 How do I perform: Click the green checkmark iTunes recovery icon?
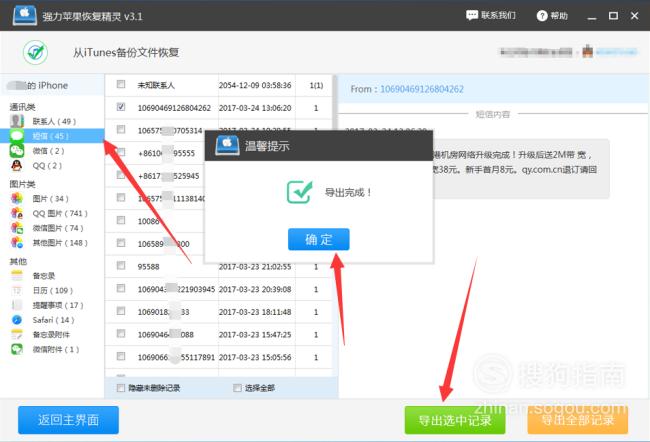click(35, 52)
